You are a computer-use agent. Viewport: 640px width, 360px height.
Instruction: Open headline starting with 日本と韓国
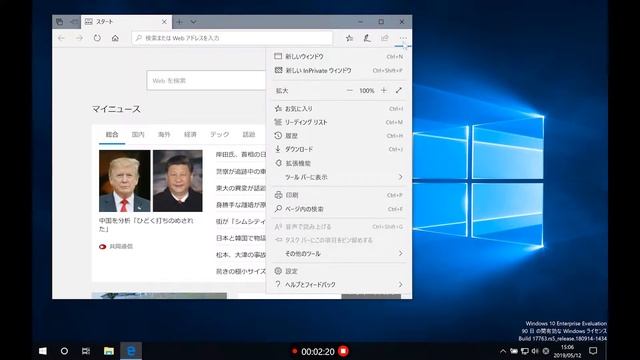241,238
